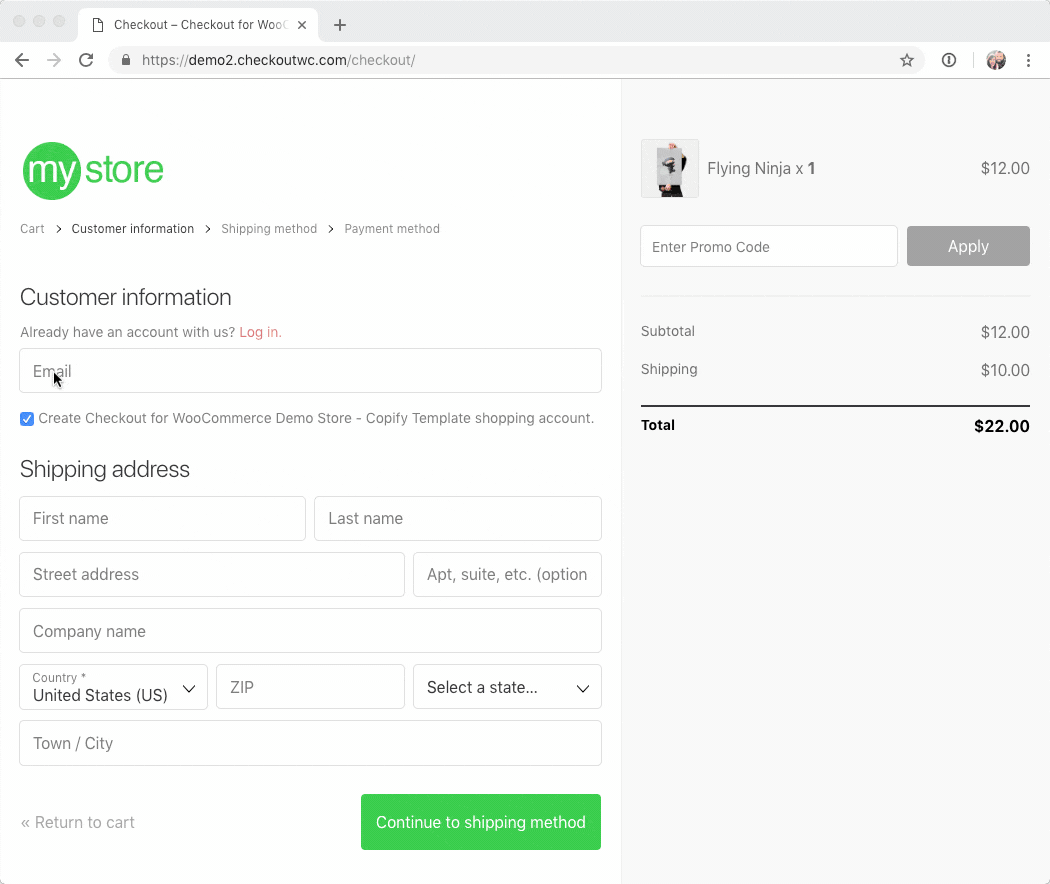Close the Checkout browser tab

click(x=302, y=25)
